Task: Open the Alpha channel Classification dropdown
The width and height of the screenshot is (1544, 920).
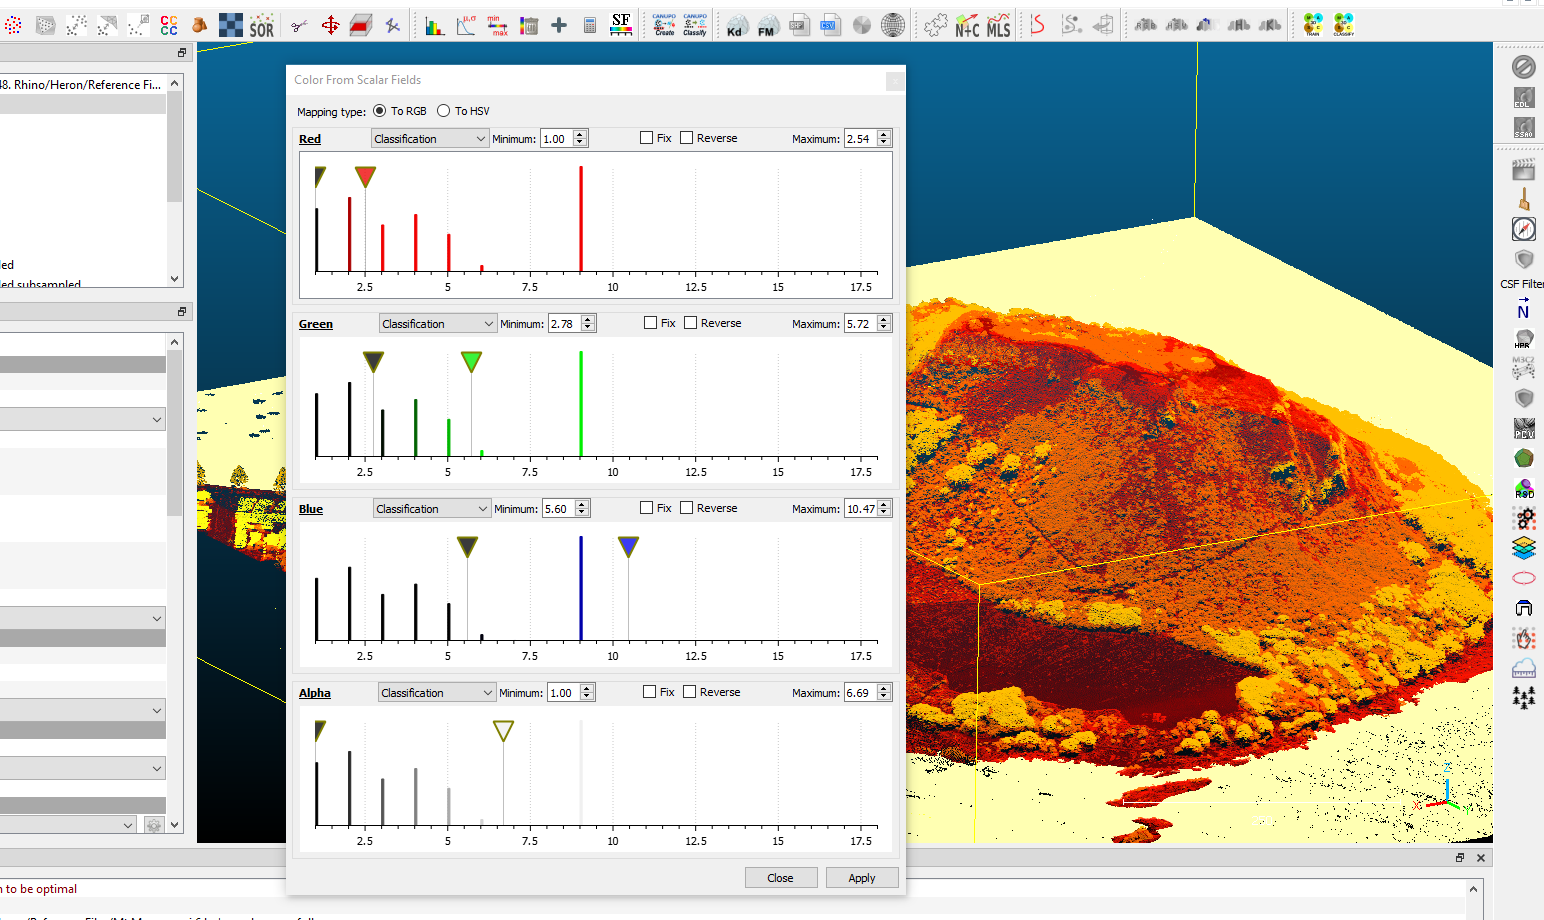Action: pyautogui.click(x=437, y=693)
